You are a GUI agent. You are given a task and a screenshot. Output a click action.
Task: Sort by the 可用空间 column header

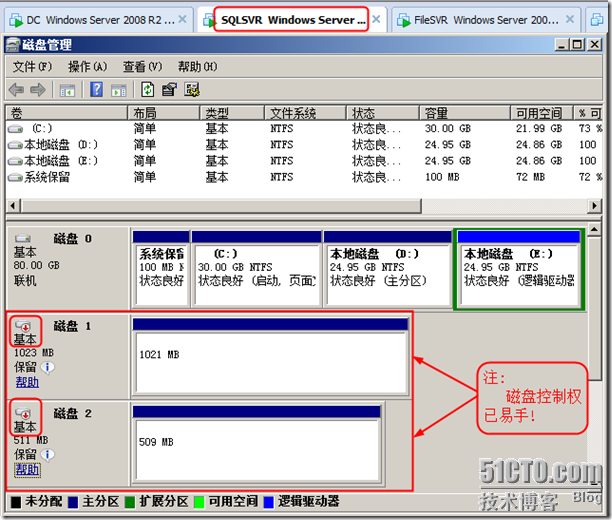[542, 113]
